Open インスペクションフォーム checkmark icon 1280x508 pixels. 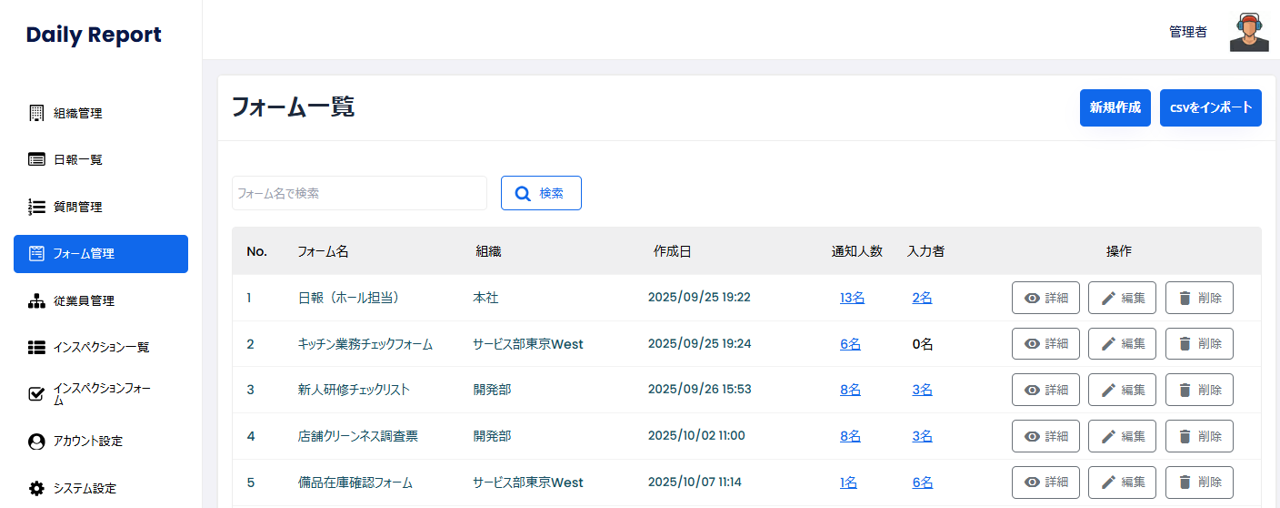pos(37,394)
